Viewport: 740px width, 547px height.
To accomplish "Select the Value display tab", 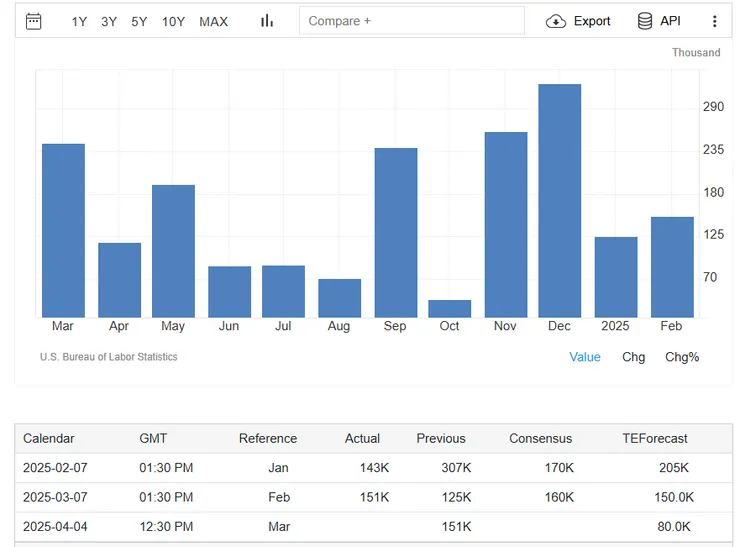I will pos(585,357).
